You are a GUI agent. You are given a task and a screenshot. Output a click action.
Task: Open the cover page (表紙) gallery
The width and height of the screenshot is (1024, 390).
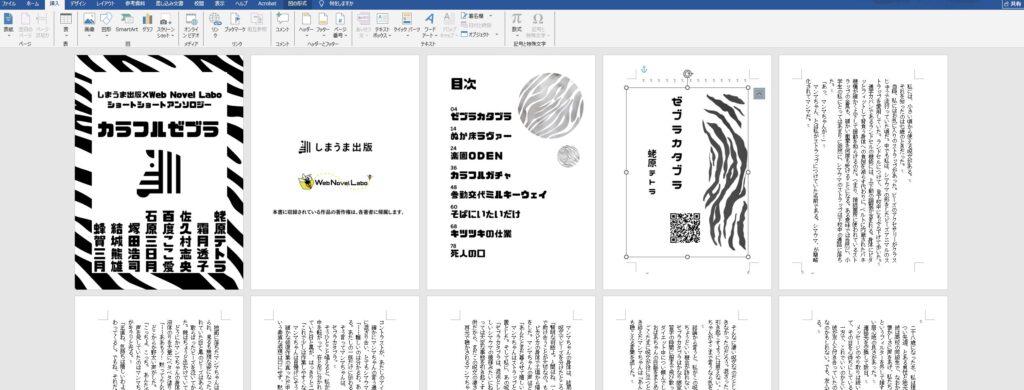(x=8, y=24)
